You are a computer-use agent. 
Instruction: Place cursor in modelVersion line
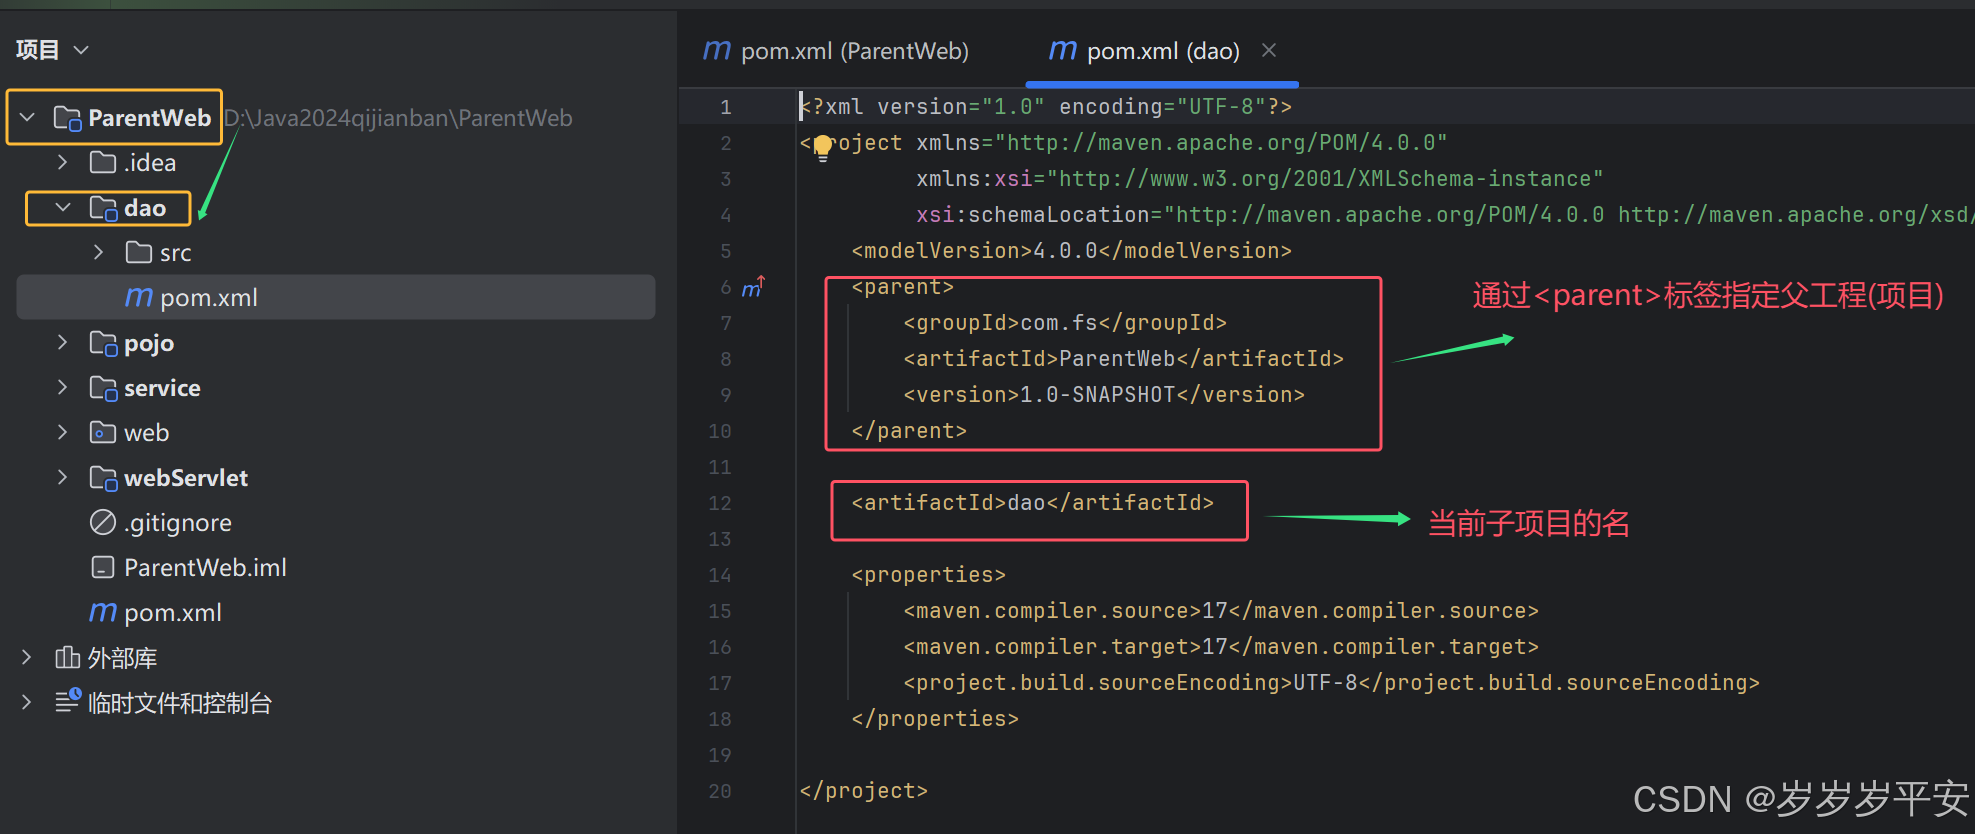[1071, 251]
